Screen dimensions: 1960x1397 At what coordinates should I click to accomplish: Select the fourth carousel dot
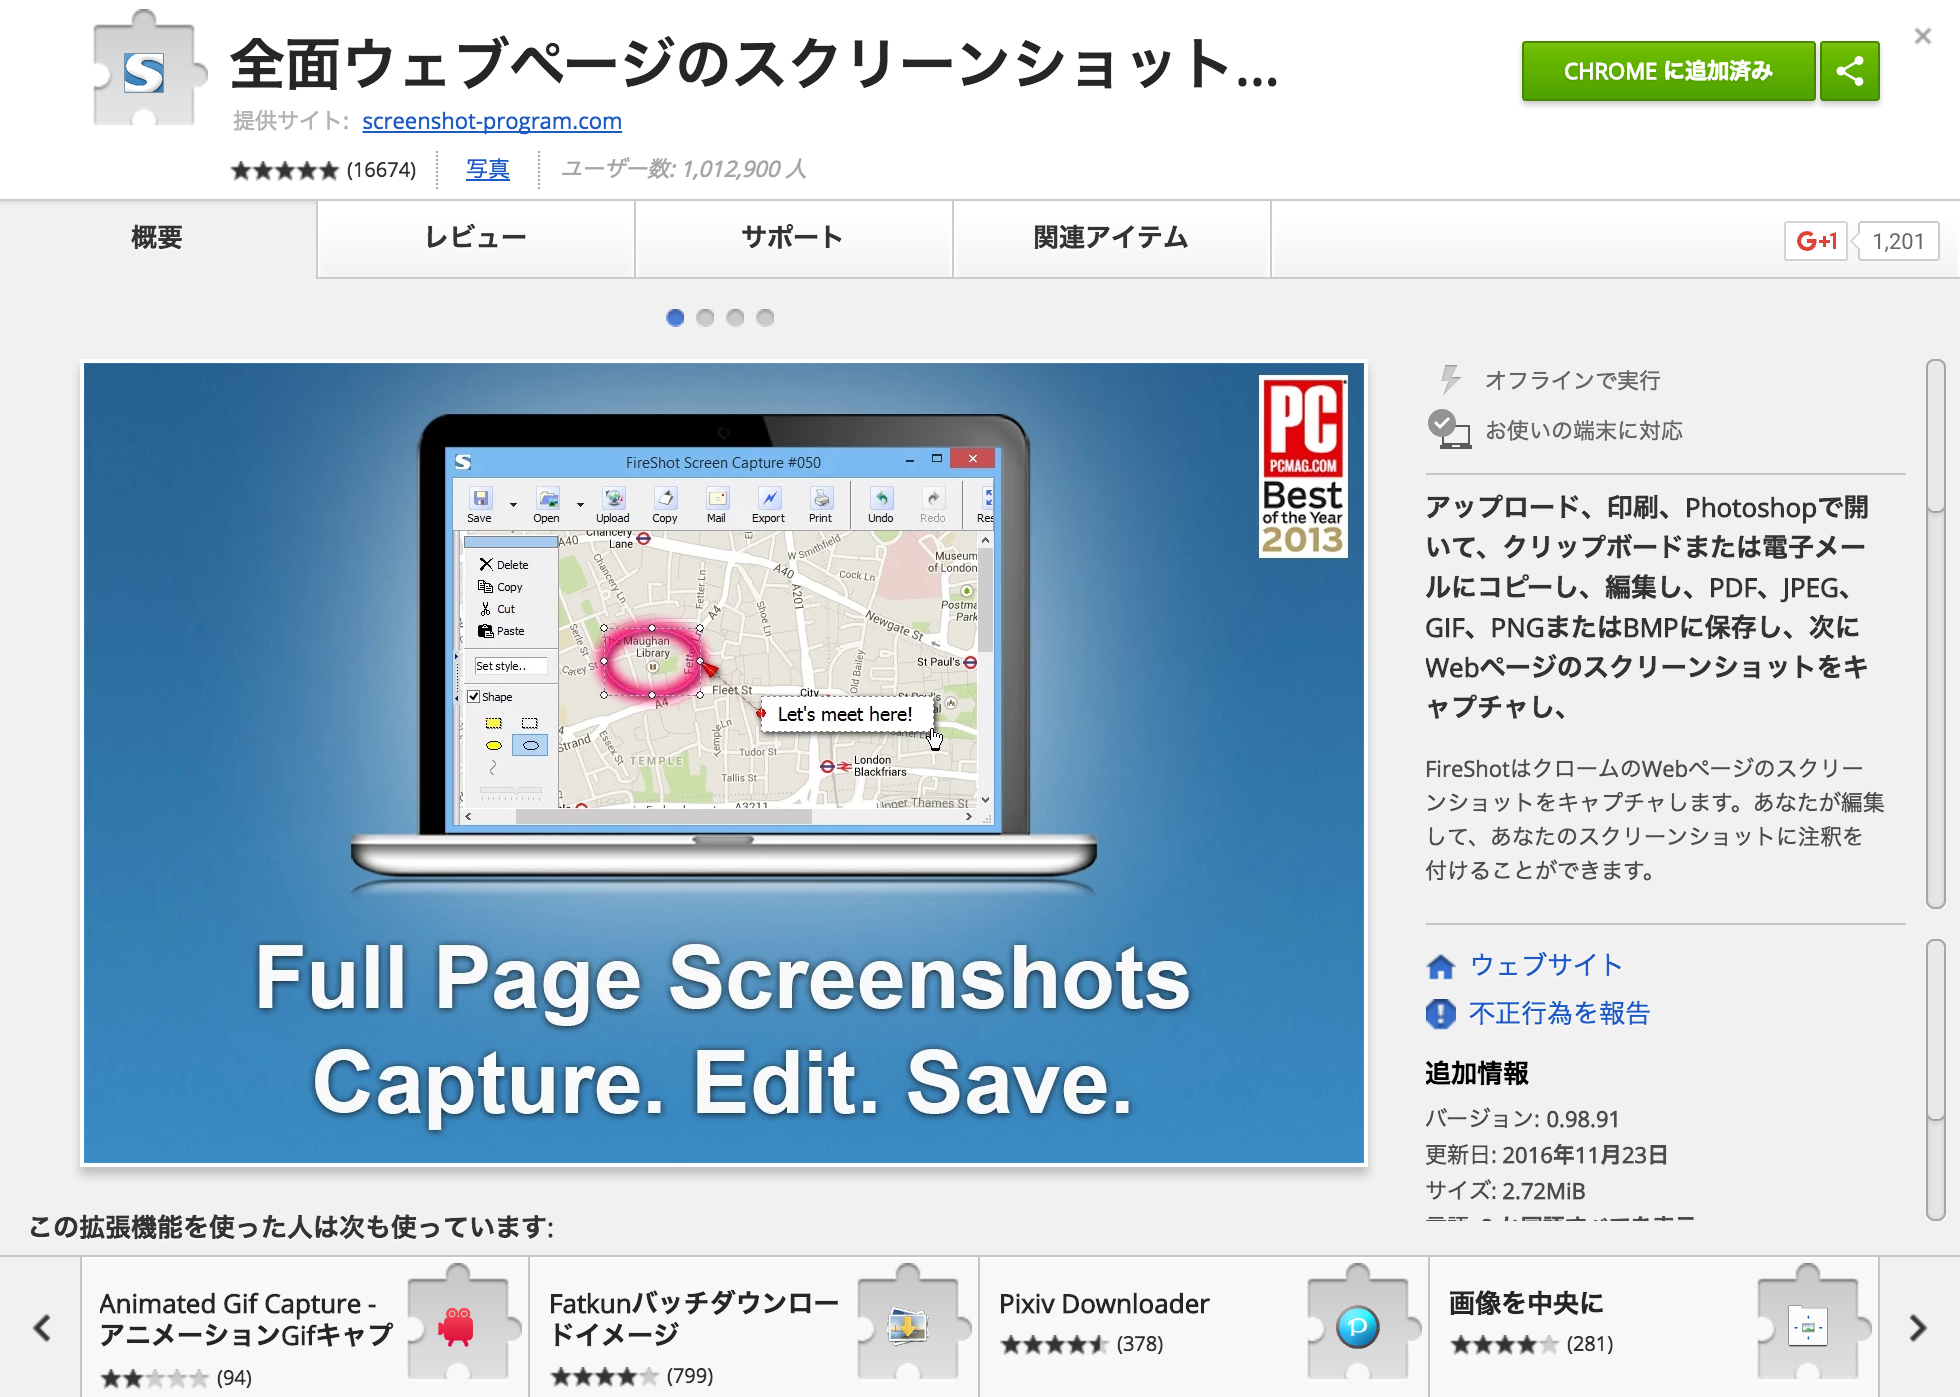pyautogui.click(x=765, y=317)
